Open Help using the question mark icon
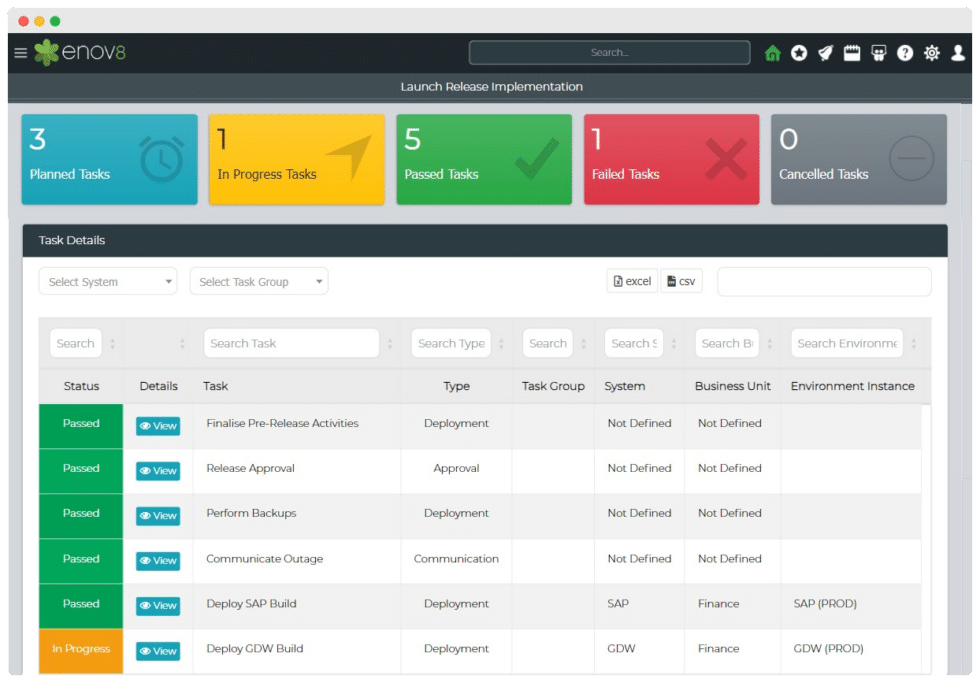 [905, 52]
